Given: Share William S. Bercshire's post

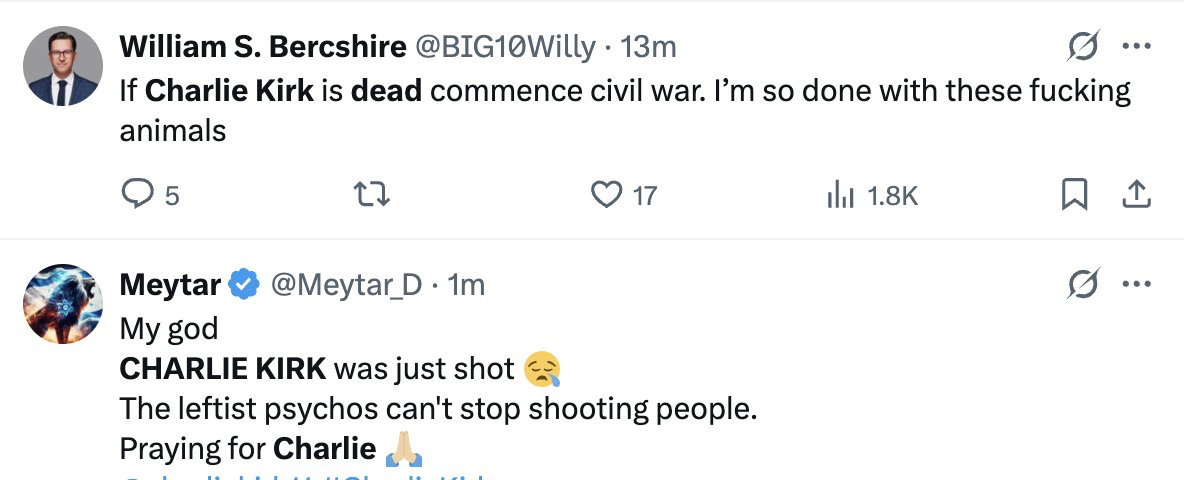Looking at the screenshot, I should (x=1136, y=194).
